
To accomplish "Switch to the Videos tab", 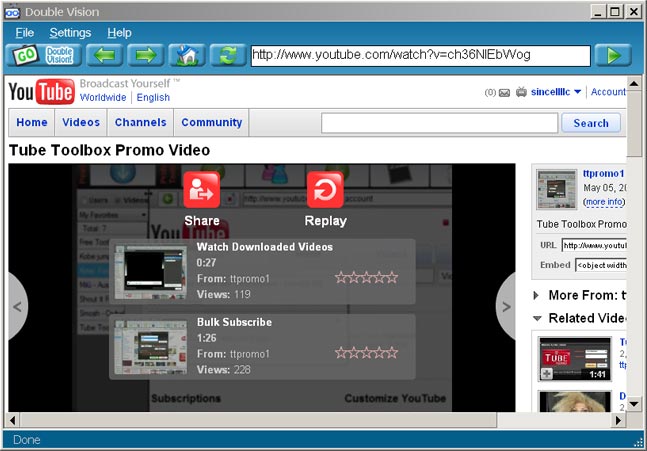I will 81,123.
